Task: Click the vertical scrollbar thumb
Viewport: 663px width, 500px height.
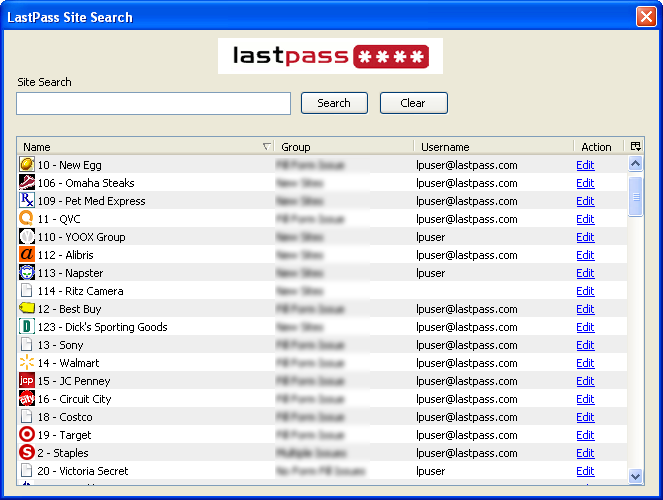Action: (635, 197)
